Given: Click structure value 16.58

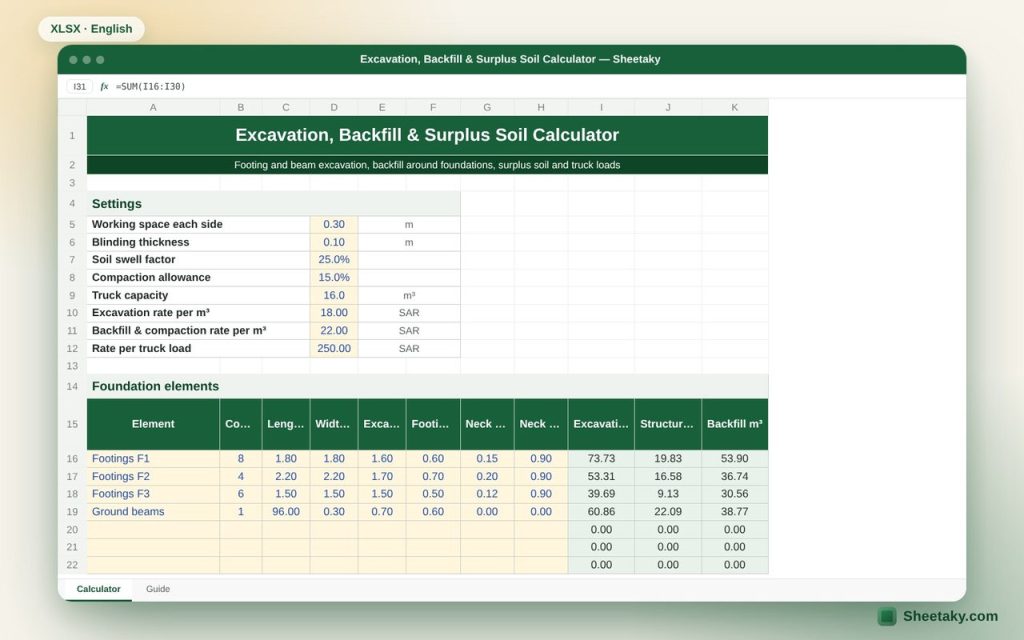Looking at the screenshot, I should [x=667, y=476].
